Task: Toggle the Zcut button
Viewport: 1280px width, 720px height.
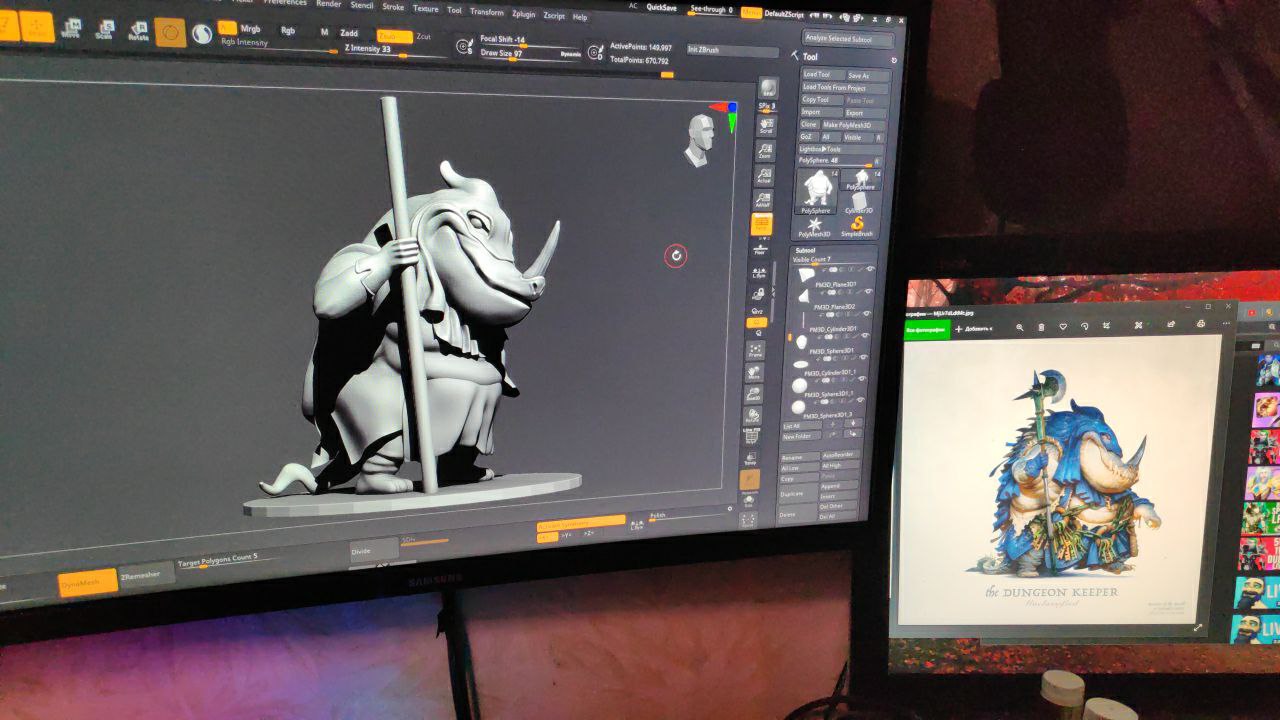Action: (424, 37)
